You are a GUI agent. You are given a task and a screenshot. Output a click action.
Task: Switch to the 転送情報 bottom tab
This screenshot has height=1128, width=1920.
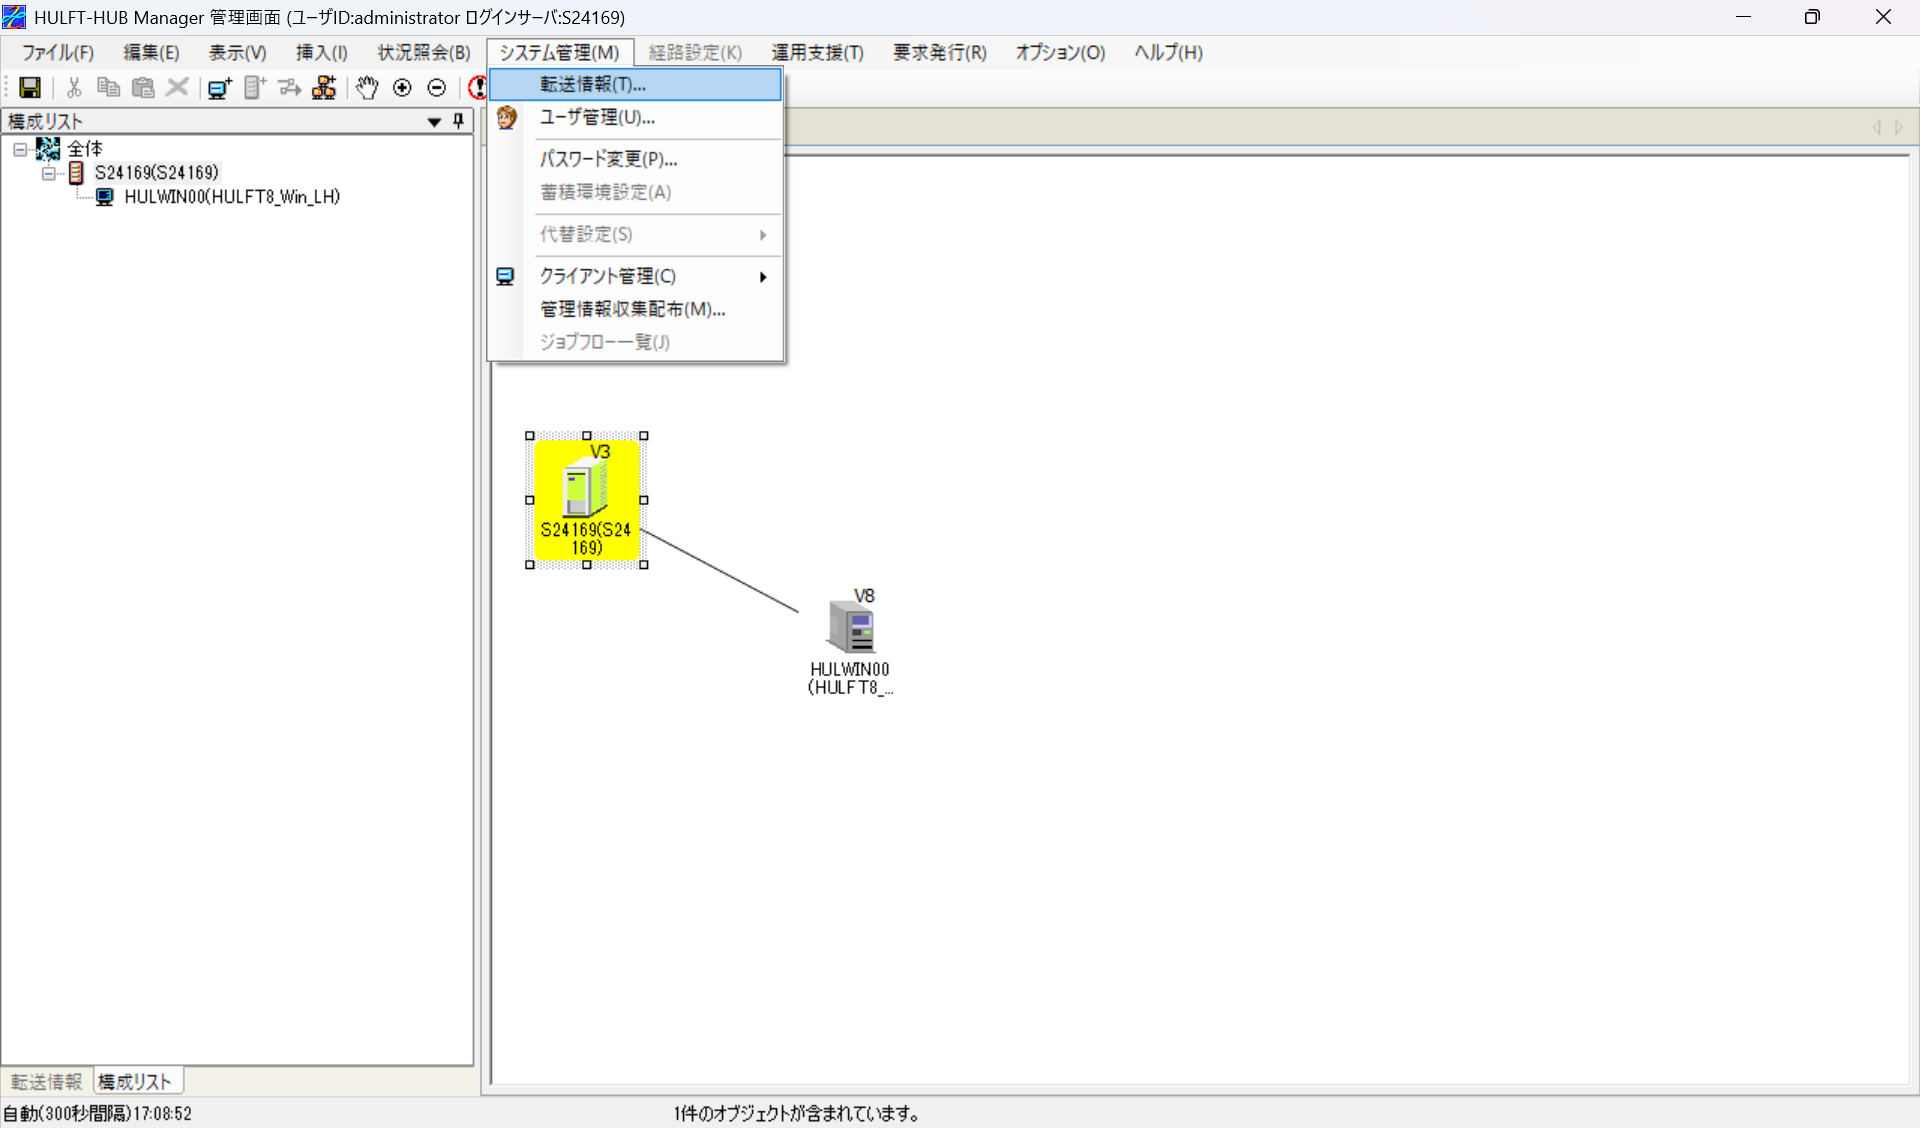point(47,1081)
